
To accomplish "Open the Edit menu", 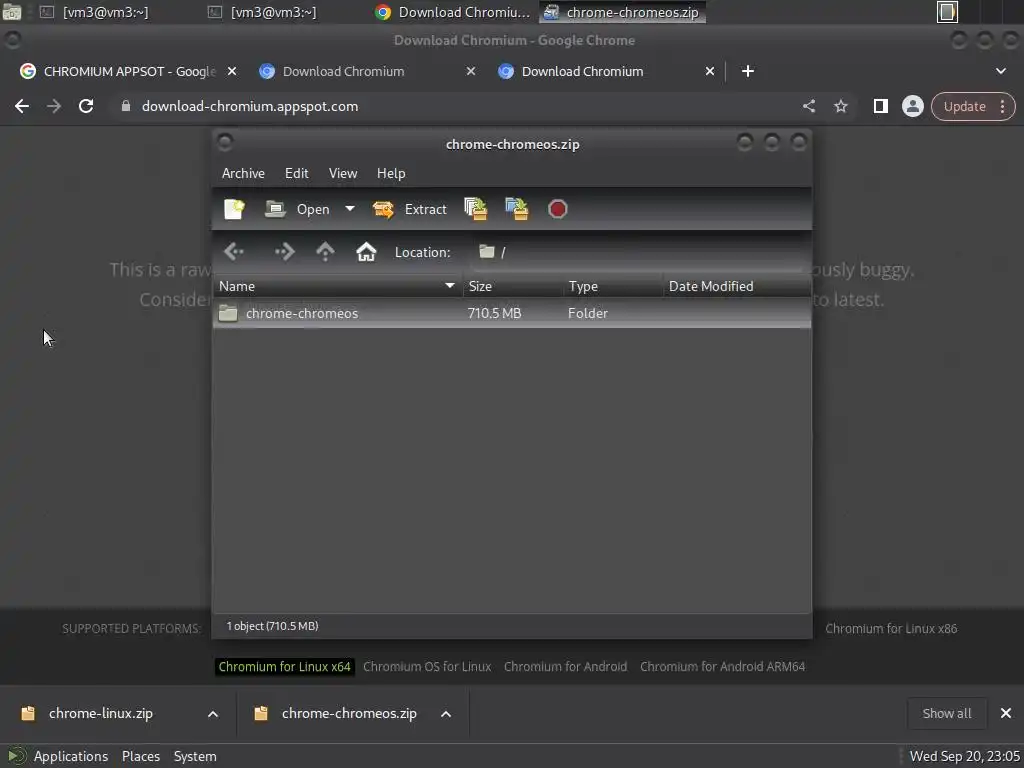I will pos(296,173).
